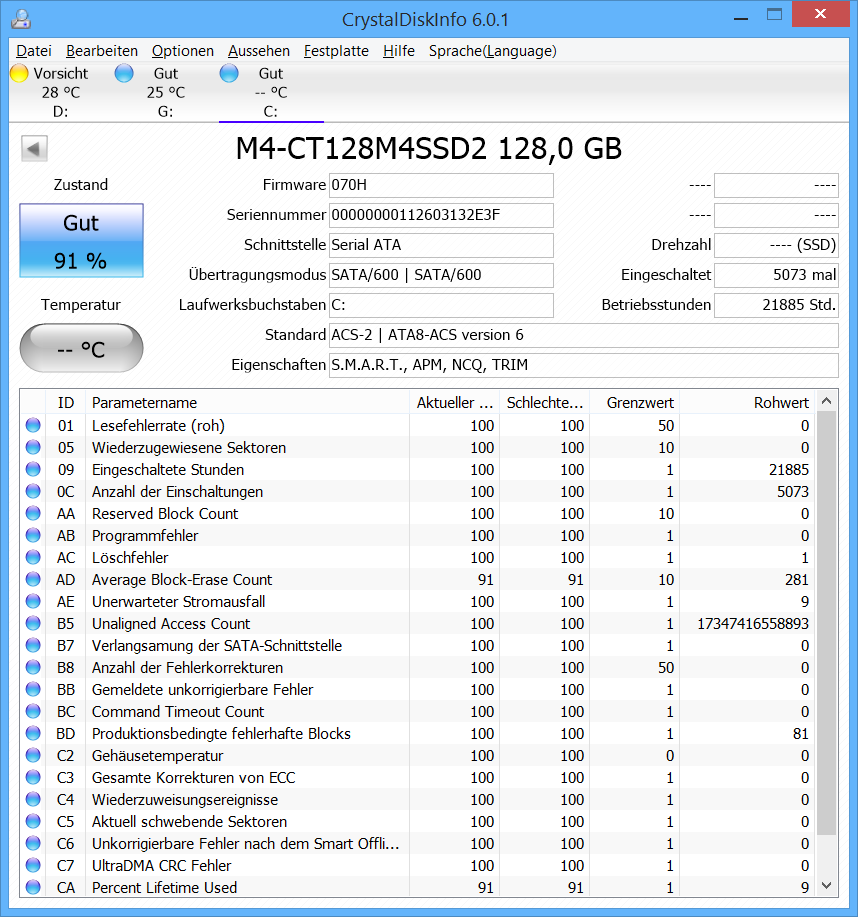Click the Aktueller ... column header
858x917 pixels.
click(454, 402)
